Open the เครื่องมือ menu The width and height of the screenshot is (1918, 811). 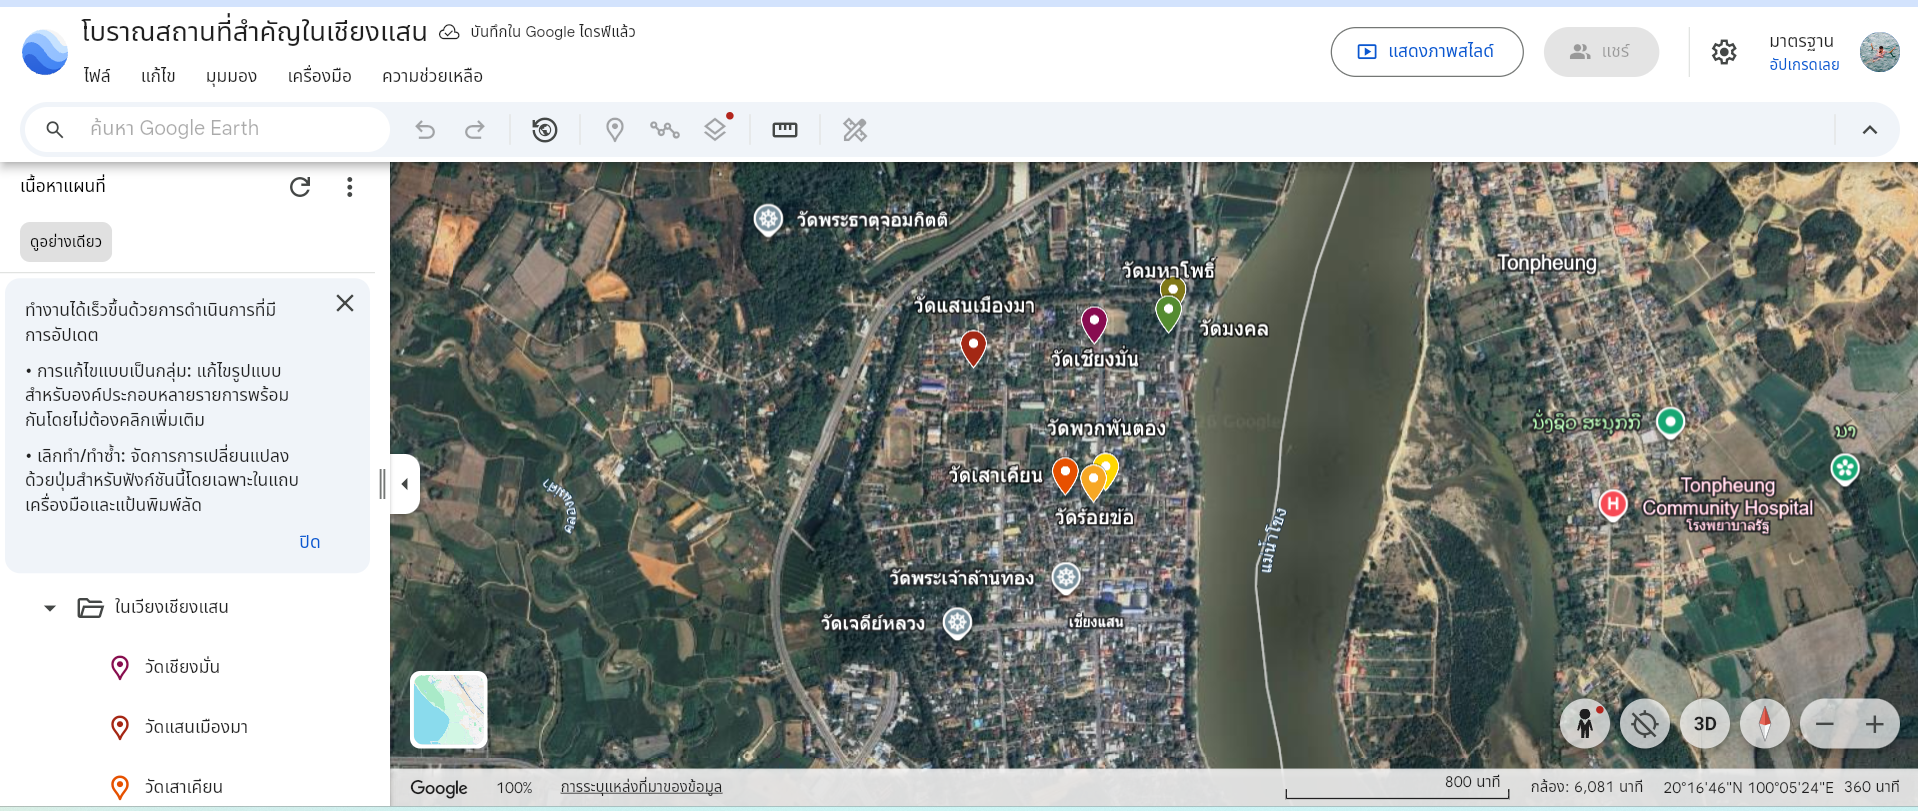coord(319,76)
